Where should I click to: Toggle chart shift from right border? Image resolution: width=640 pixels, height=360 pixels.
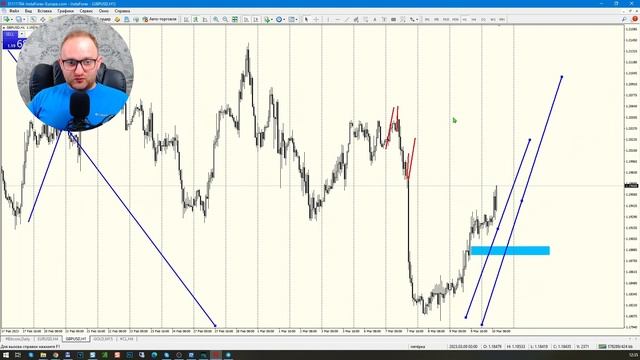pyautogui.click(x=256, y=19)
